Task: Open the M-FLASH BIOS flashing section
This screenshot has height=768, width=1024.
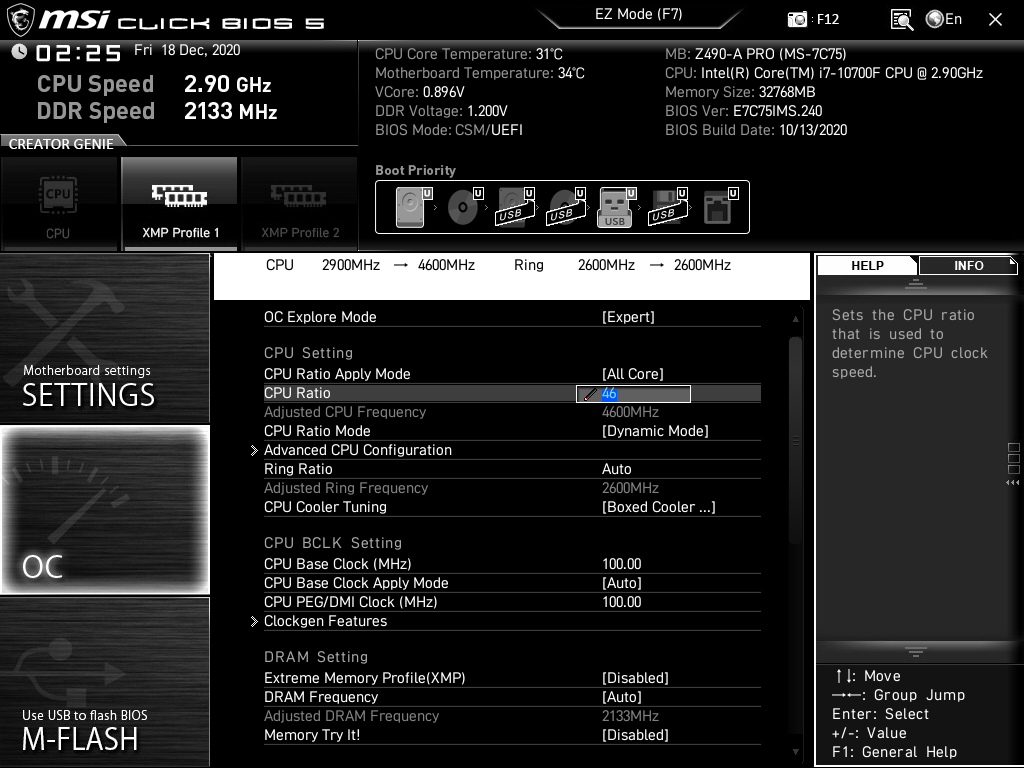Action: (x=104, y=681)
